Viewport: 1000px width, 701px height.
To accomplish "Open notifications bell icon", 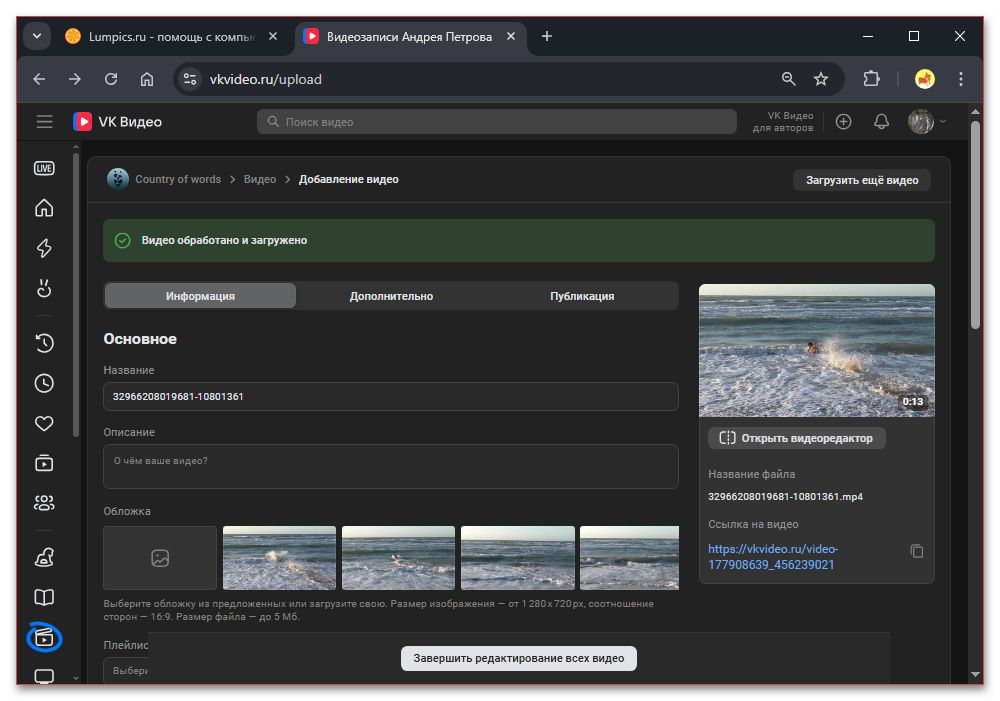I will click(x=881, y=122).
